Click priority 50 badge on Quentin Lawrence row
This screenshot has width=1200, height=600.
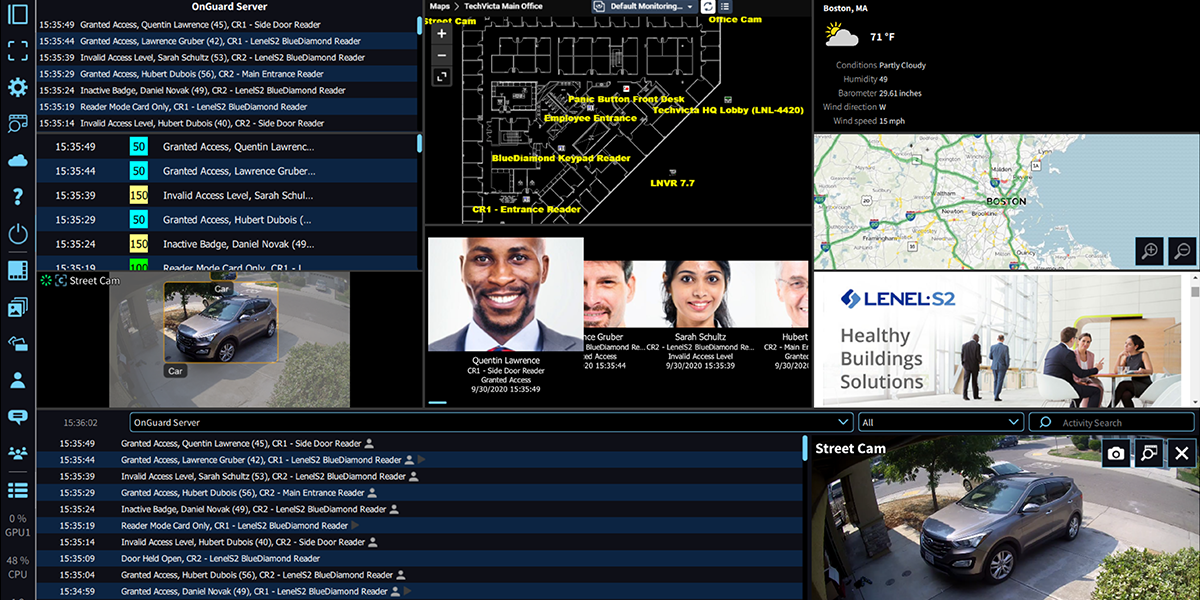coord(139,147)
